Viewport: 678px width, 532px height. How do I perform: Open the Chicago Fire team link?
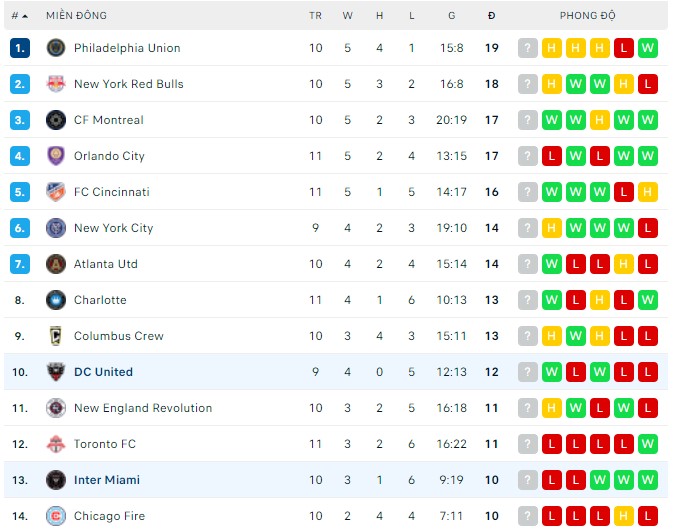(x=109, y=516)
